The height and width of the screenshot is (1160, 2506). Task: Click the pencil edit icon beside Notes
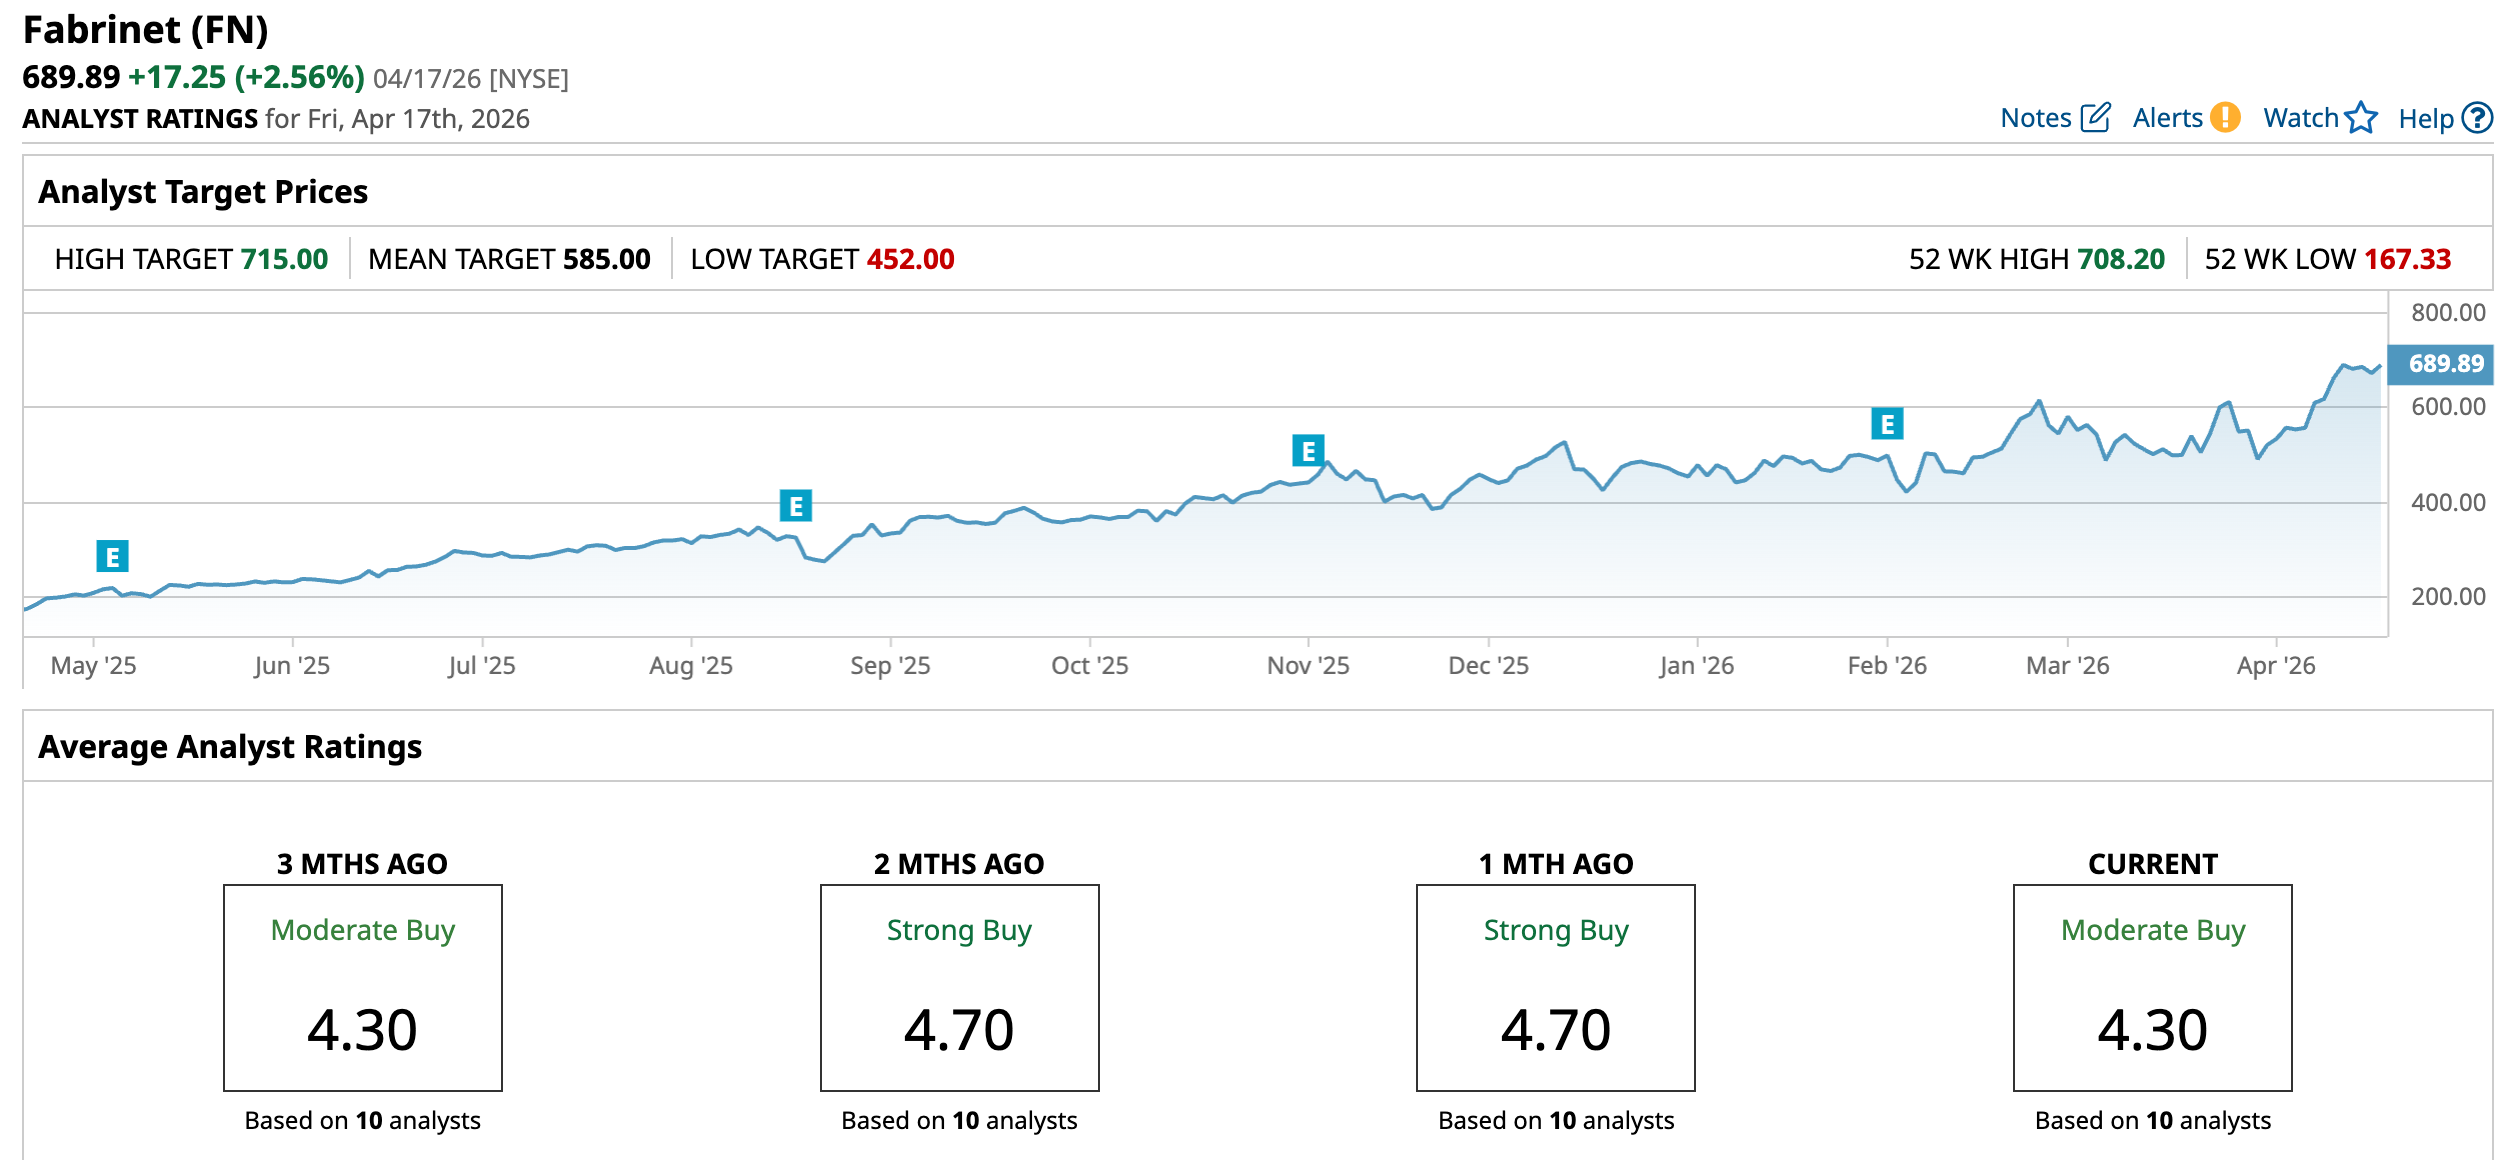click(x=2095, y=118)
